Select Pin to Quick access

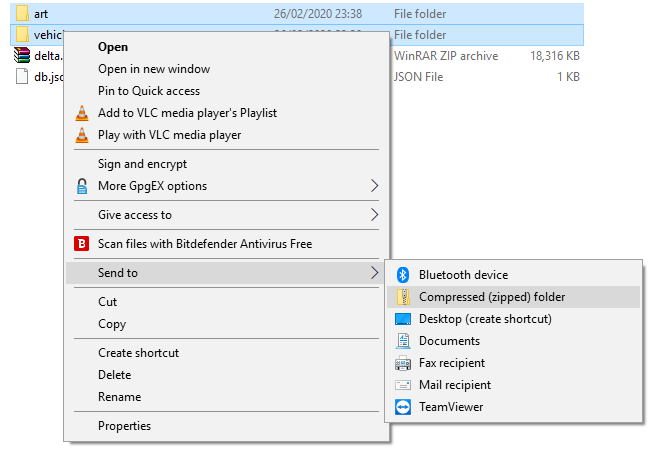coord(148,91)
